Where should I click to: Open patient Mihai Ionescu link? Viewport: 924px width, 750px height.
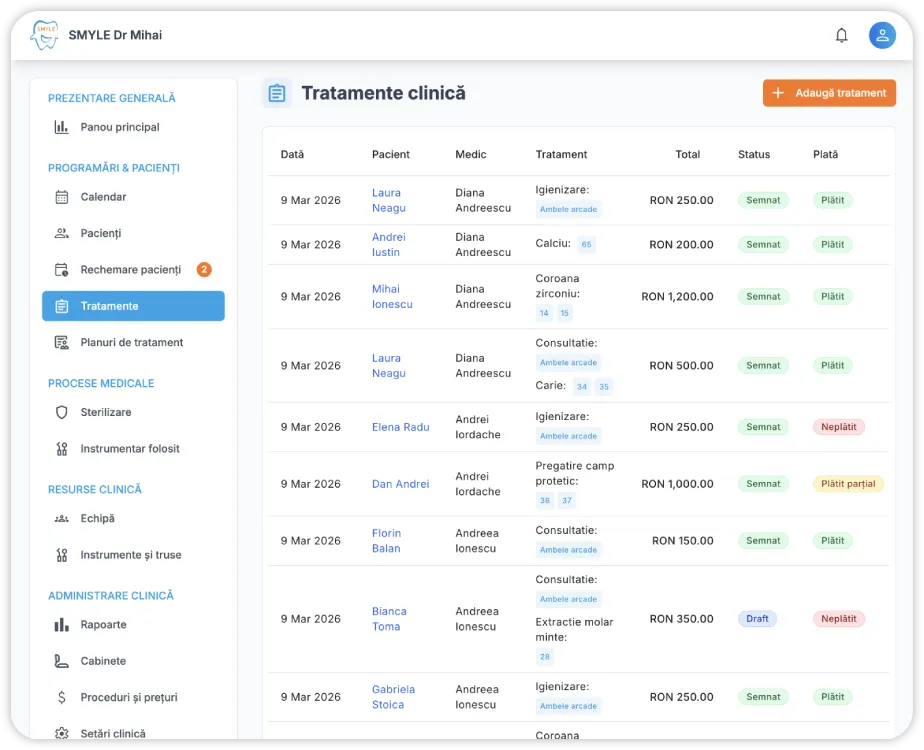(392, 296)
